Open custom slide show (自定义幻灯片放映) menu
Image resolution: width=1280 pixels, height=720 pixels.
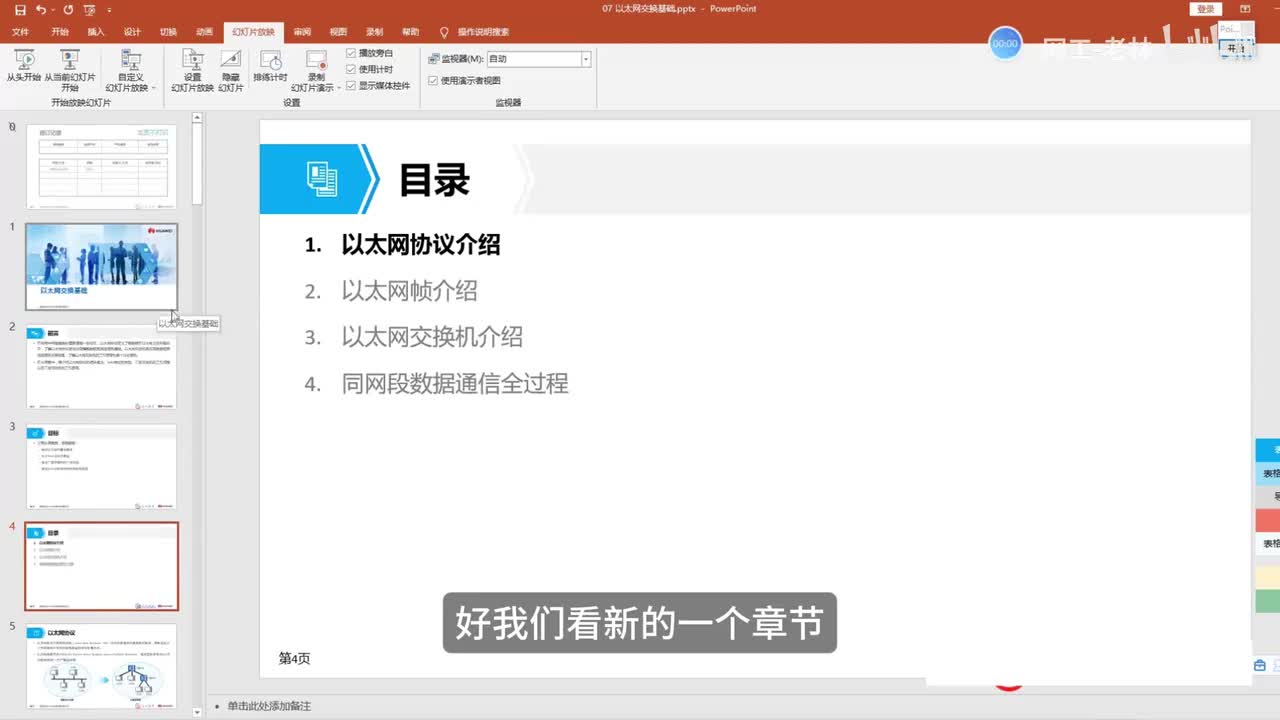[x=130, y=70]
